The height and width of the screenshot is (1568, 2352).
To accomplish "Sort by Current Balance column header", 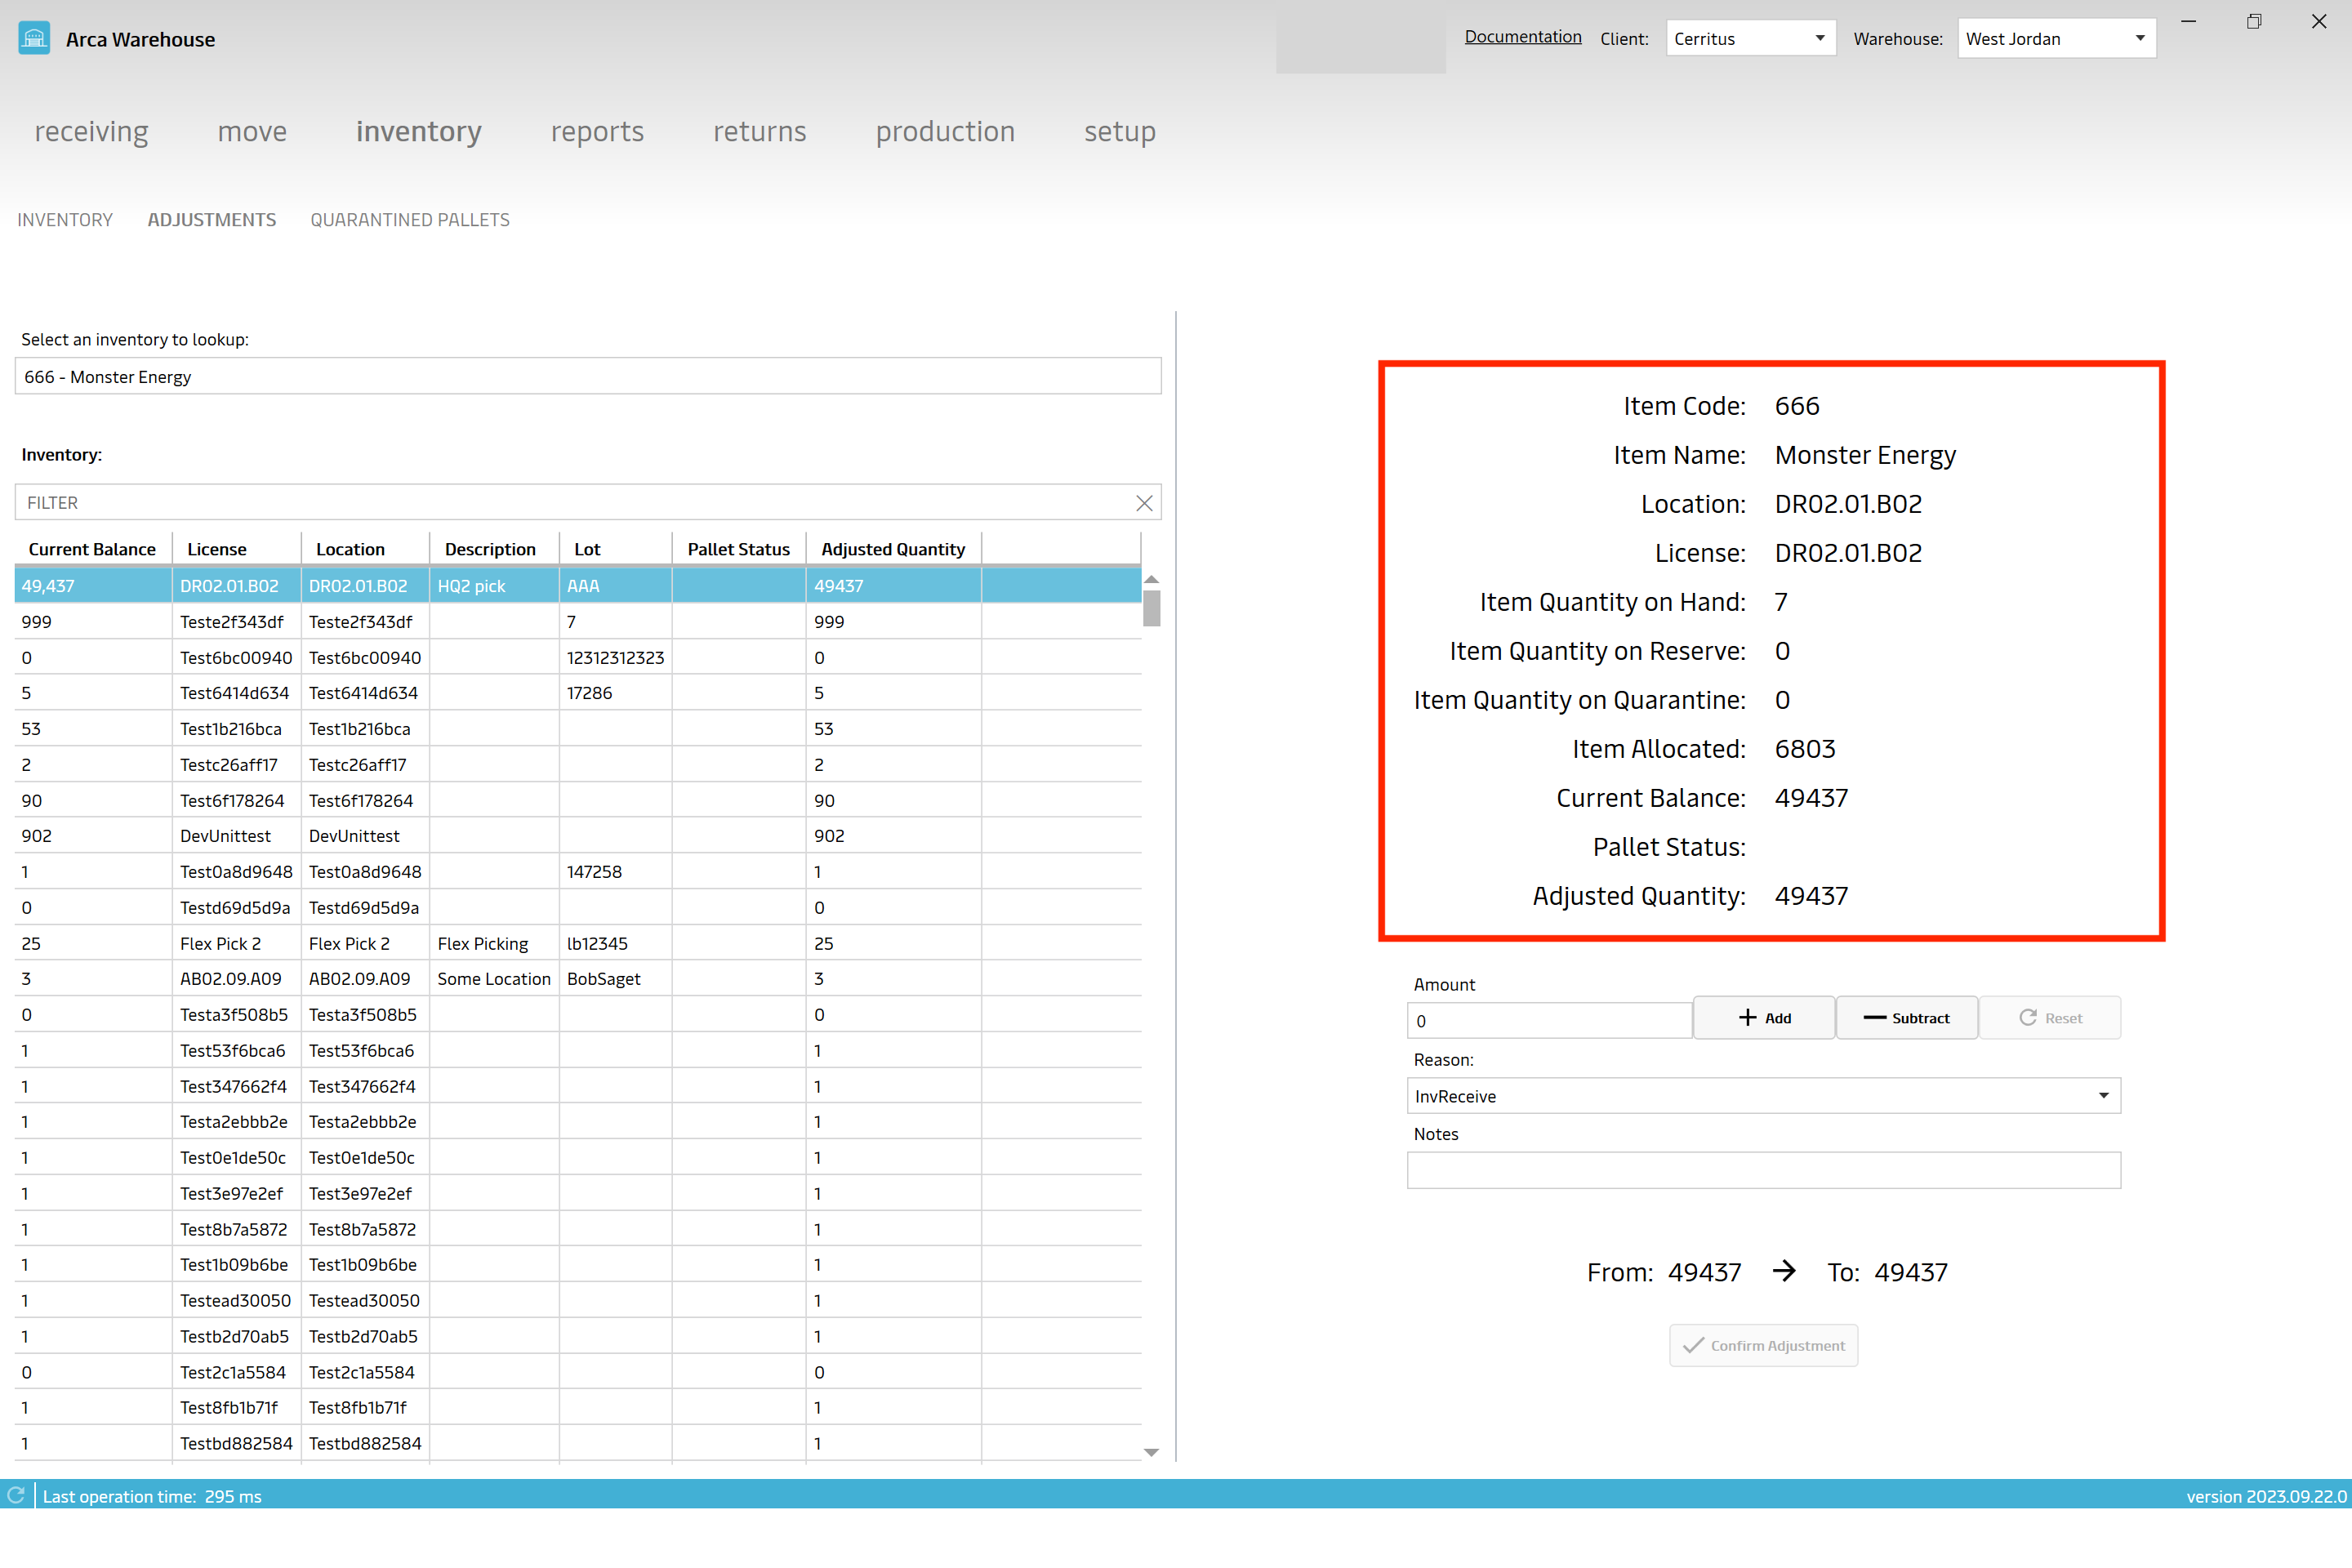I will pyautogui.click(x=92, y=549).
